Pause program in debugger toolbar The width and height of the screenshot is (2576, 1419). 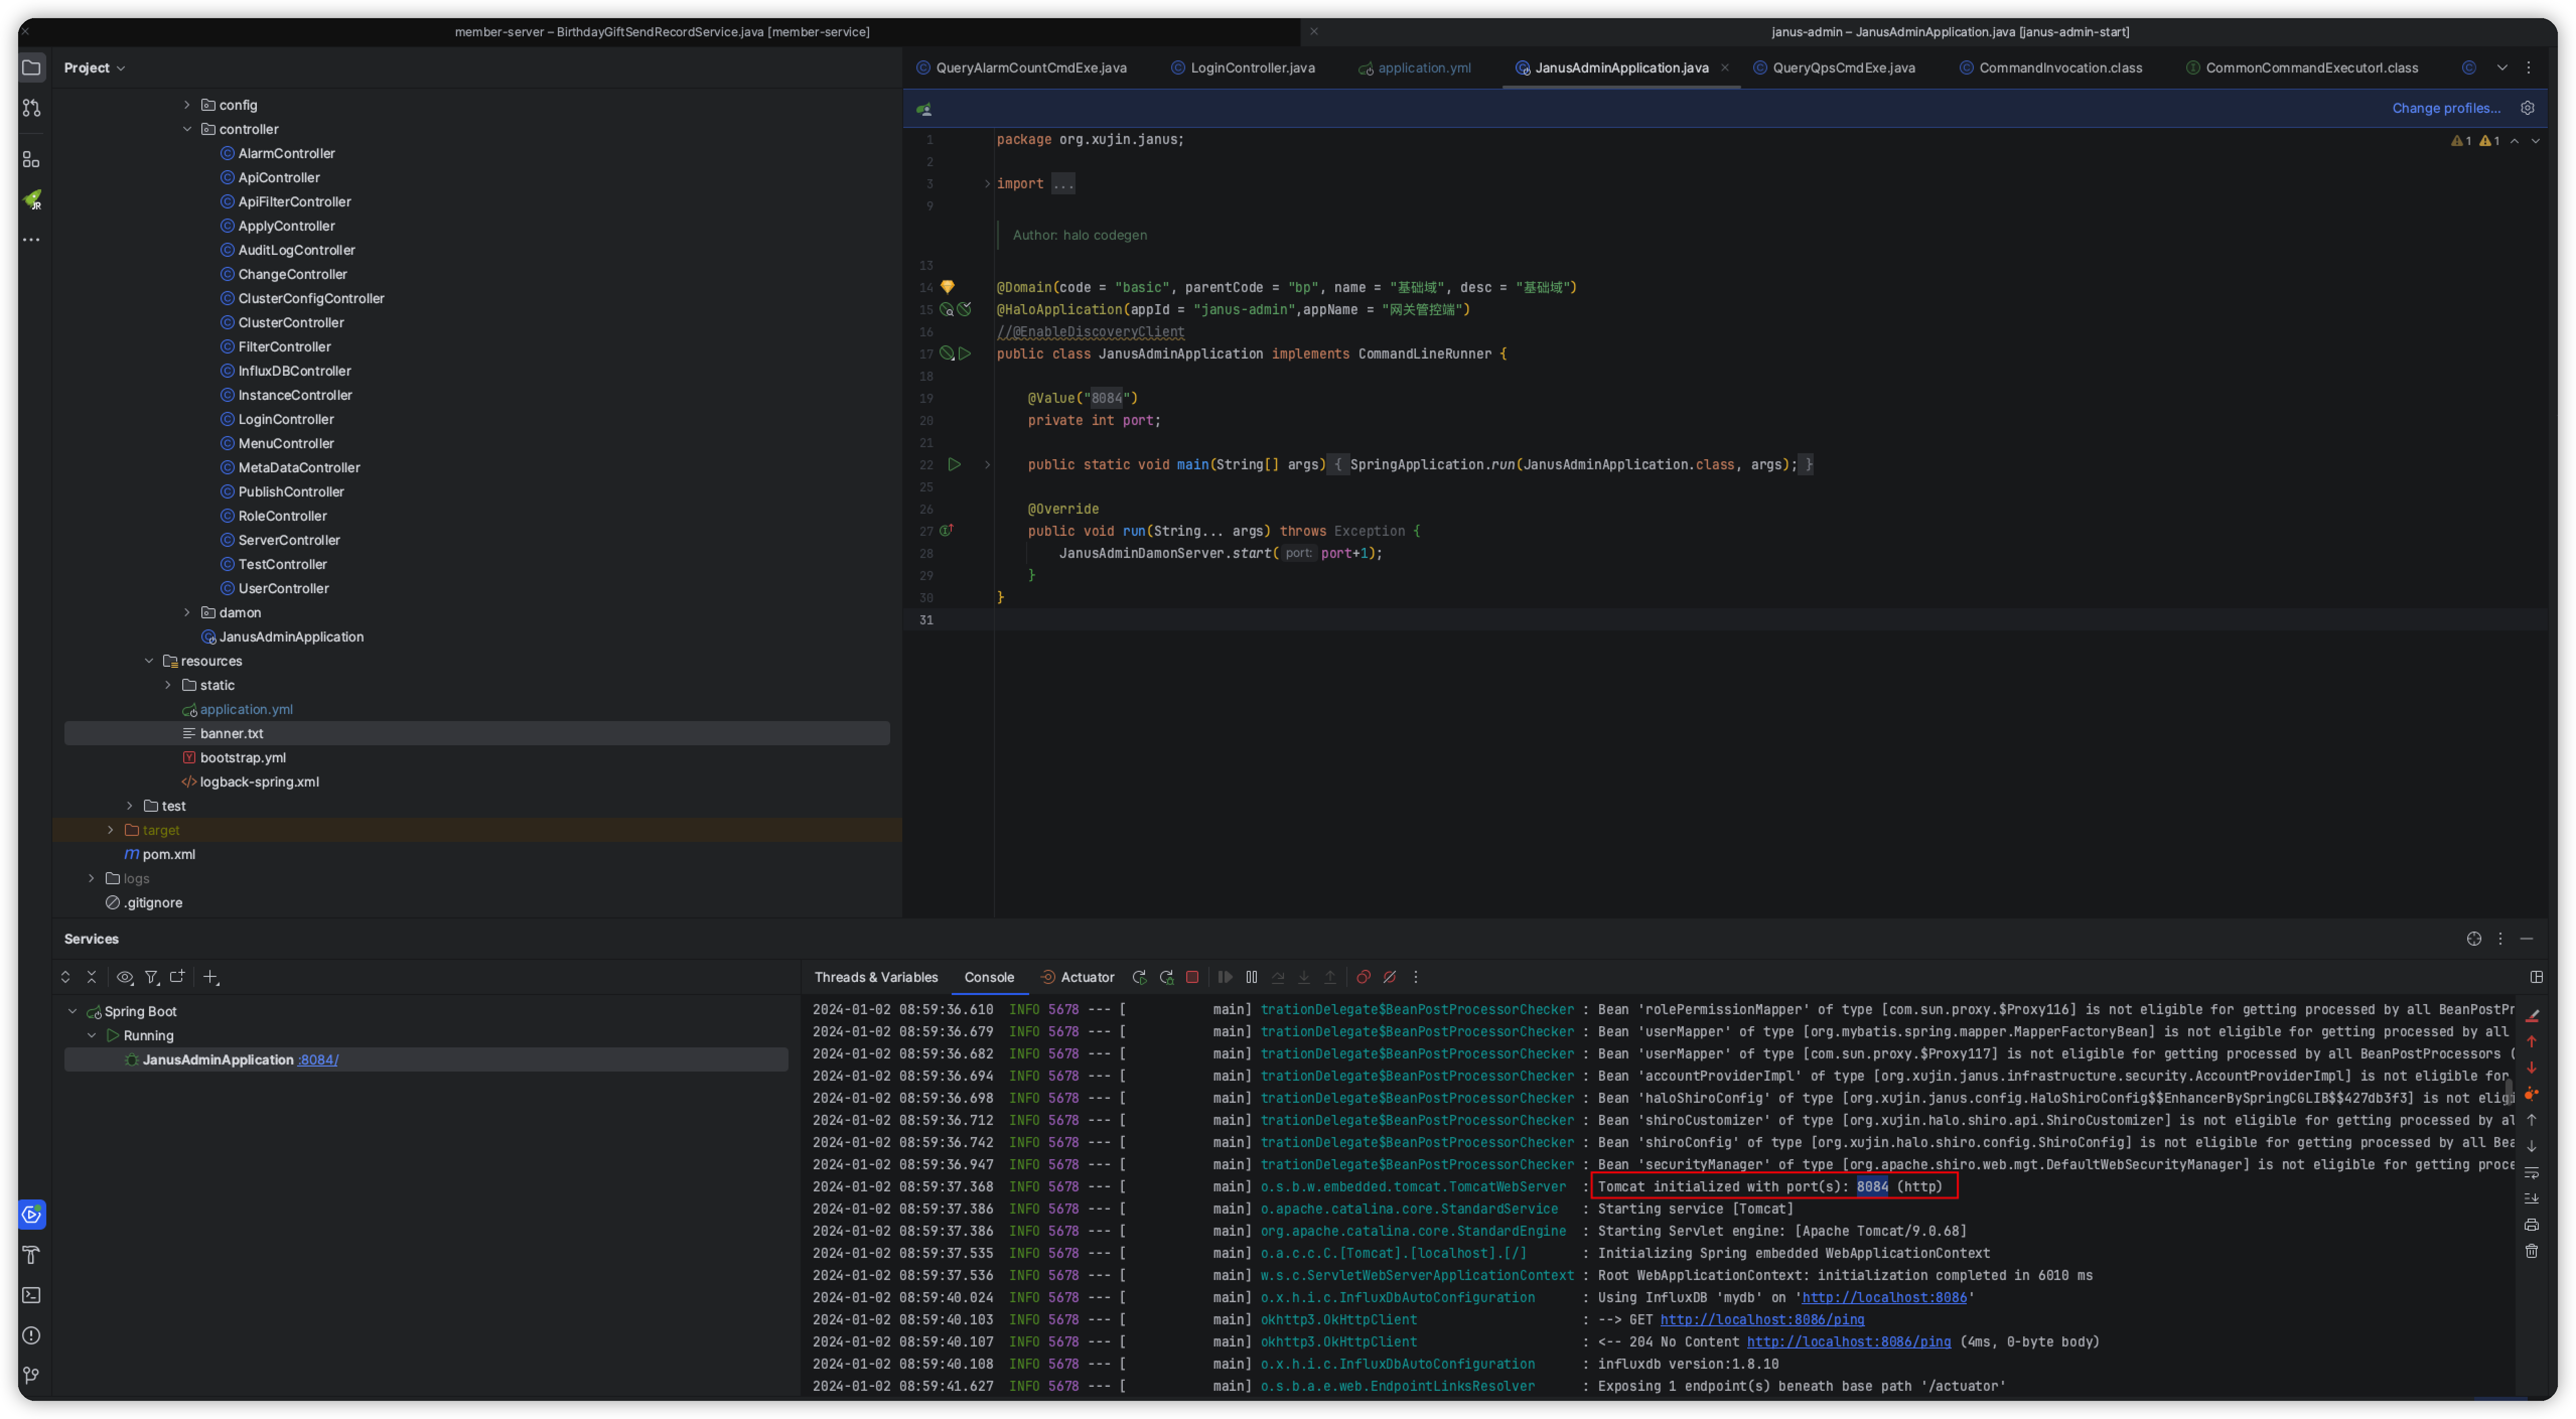click(1252, 977)
